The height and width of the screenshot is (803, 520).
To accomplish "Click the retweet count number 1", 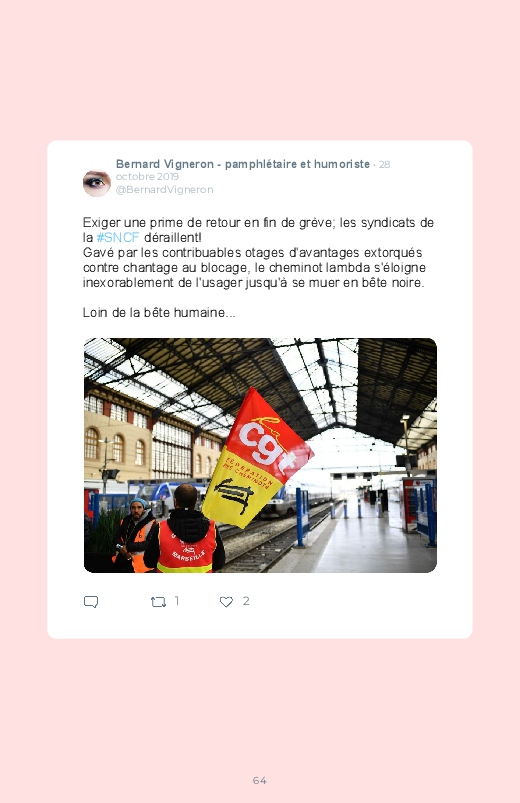I will [177, 601].
